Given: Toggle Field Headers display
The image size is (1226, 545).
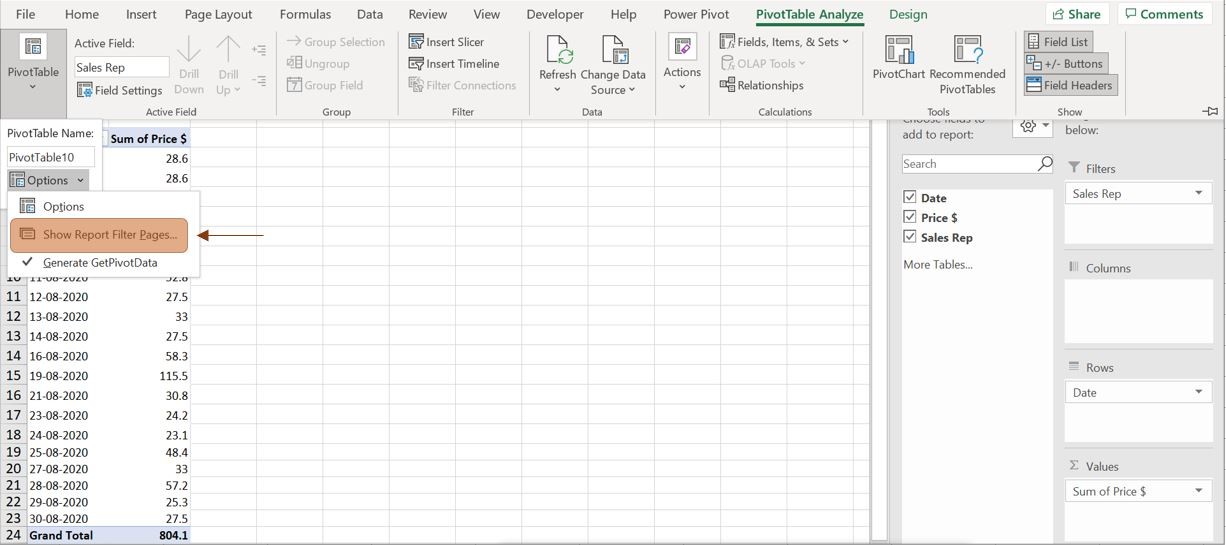Looking at the screenshot, I should [x=1069, y=85].
